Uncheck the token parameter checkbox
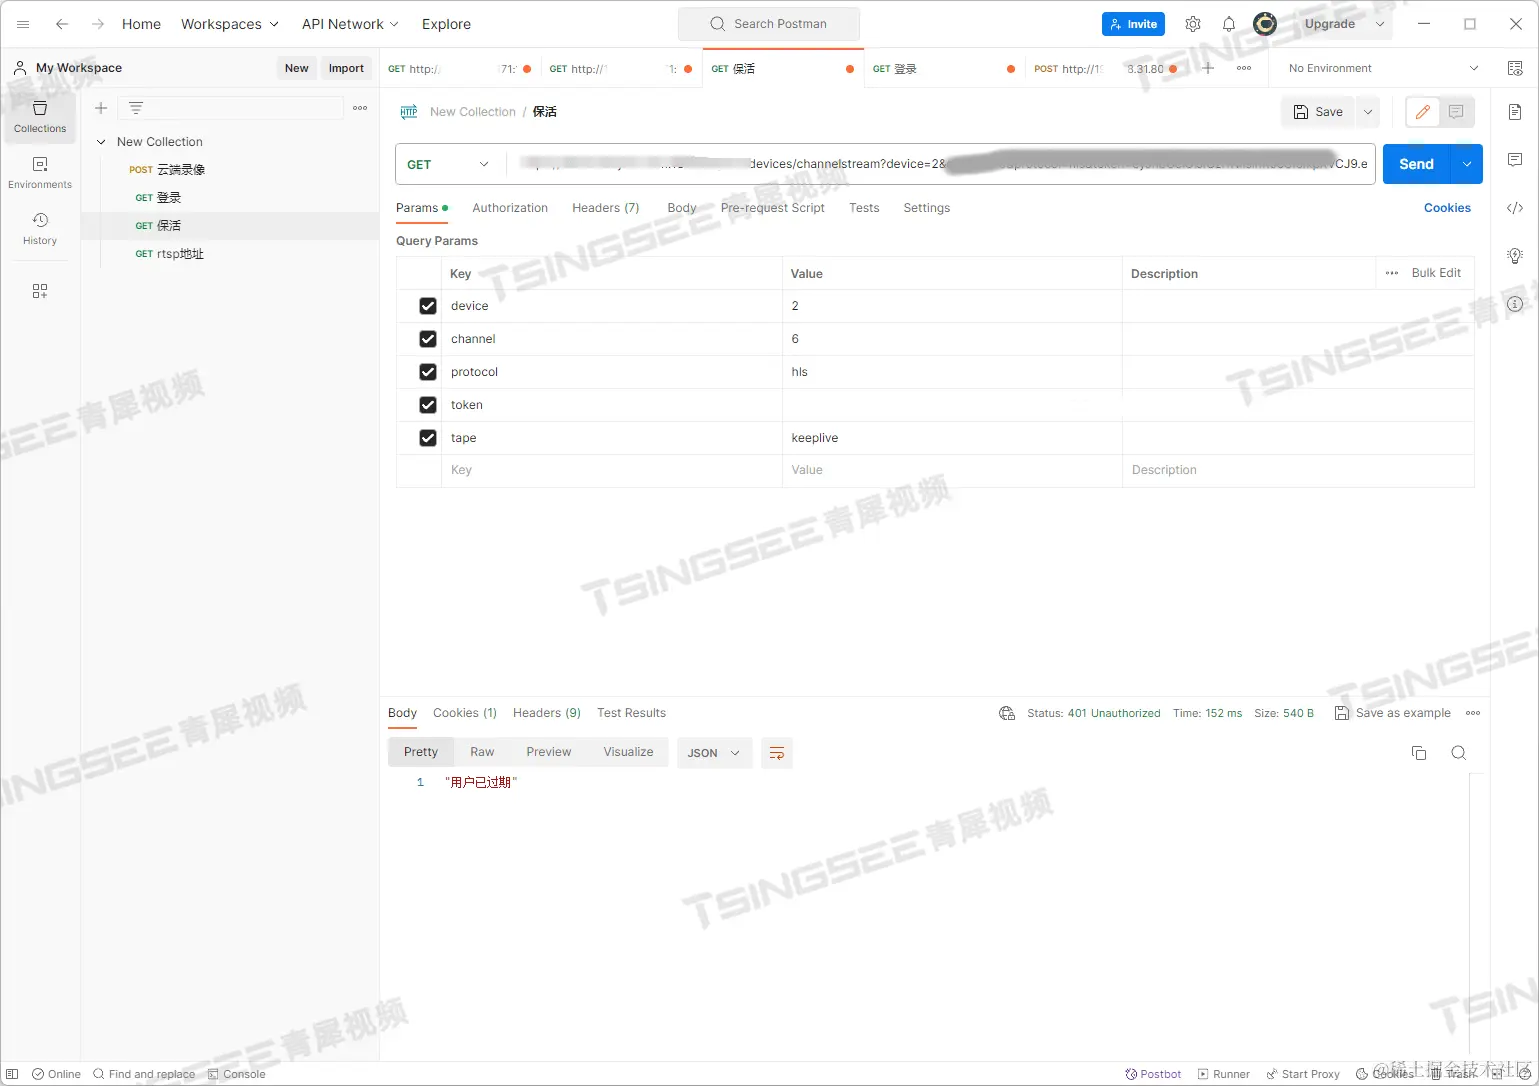 point(428,405)
